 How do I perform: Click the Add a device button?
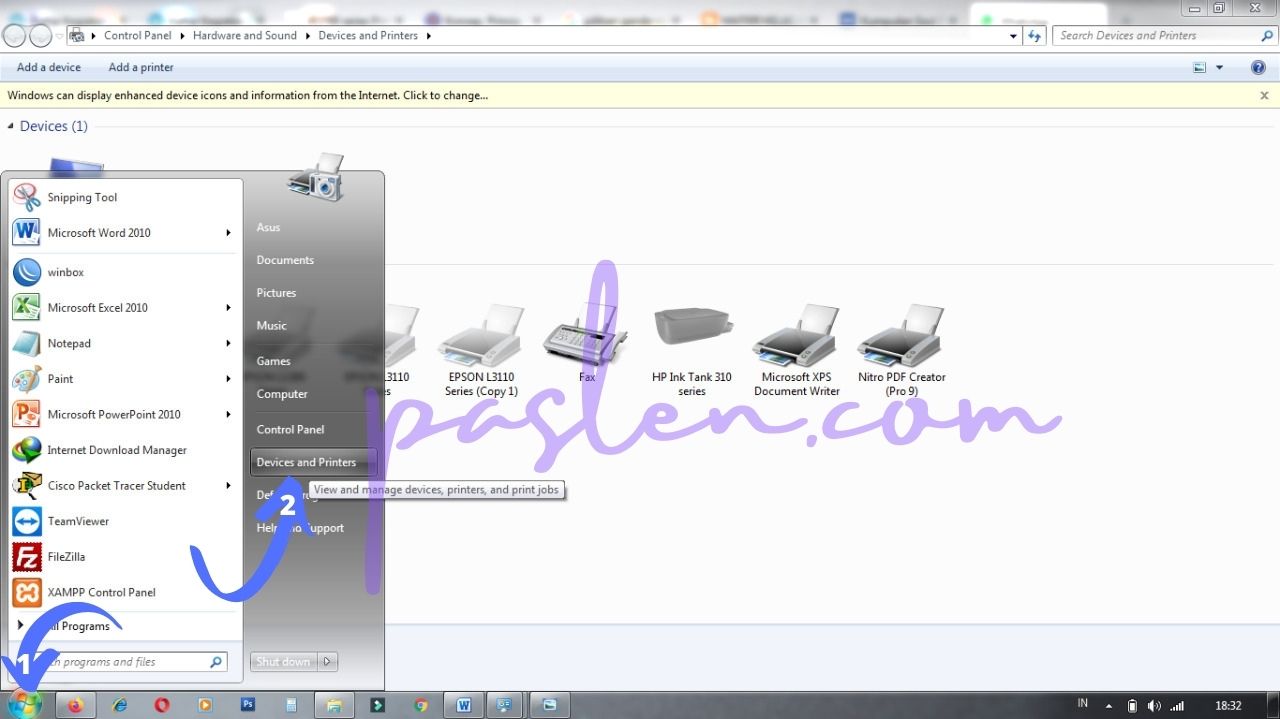point(49,68)
